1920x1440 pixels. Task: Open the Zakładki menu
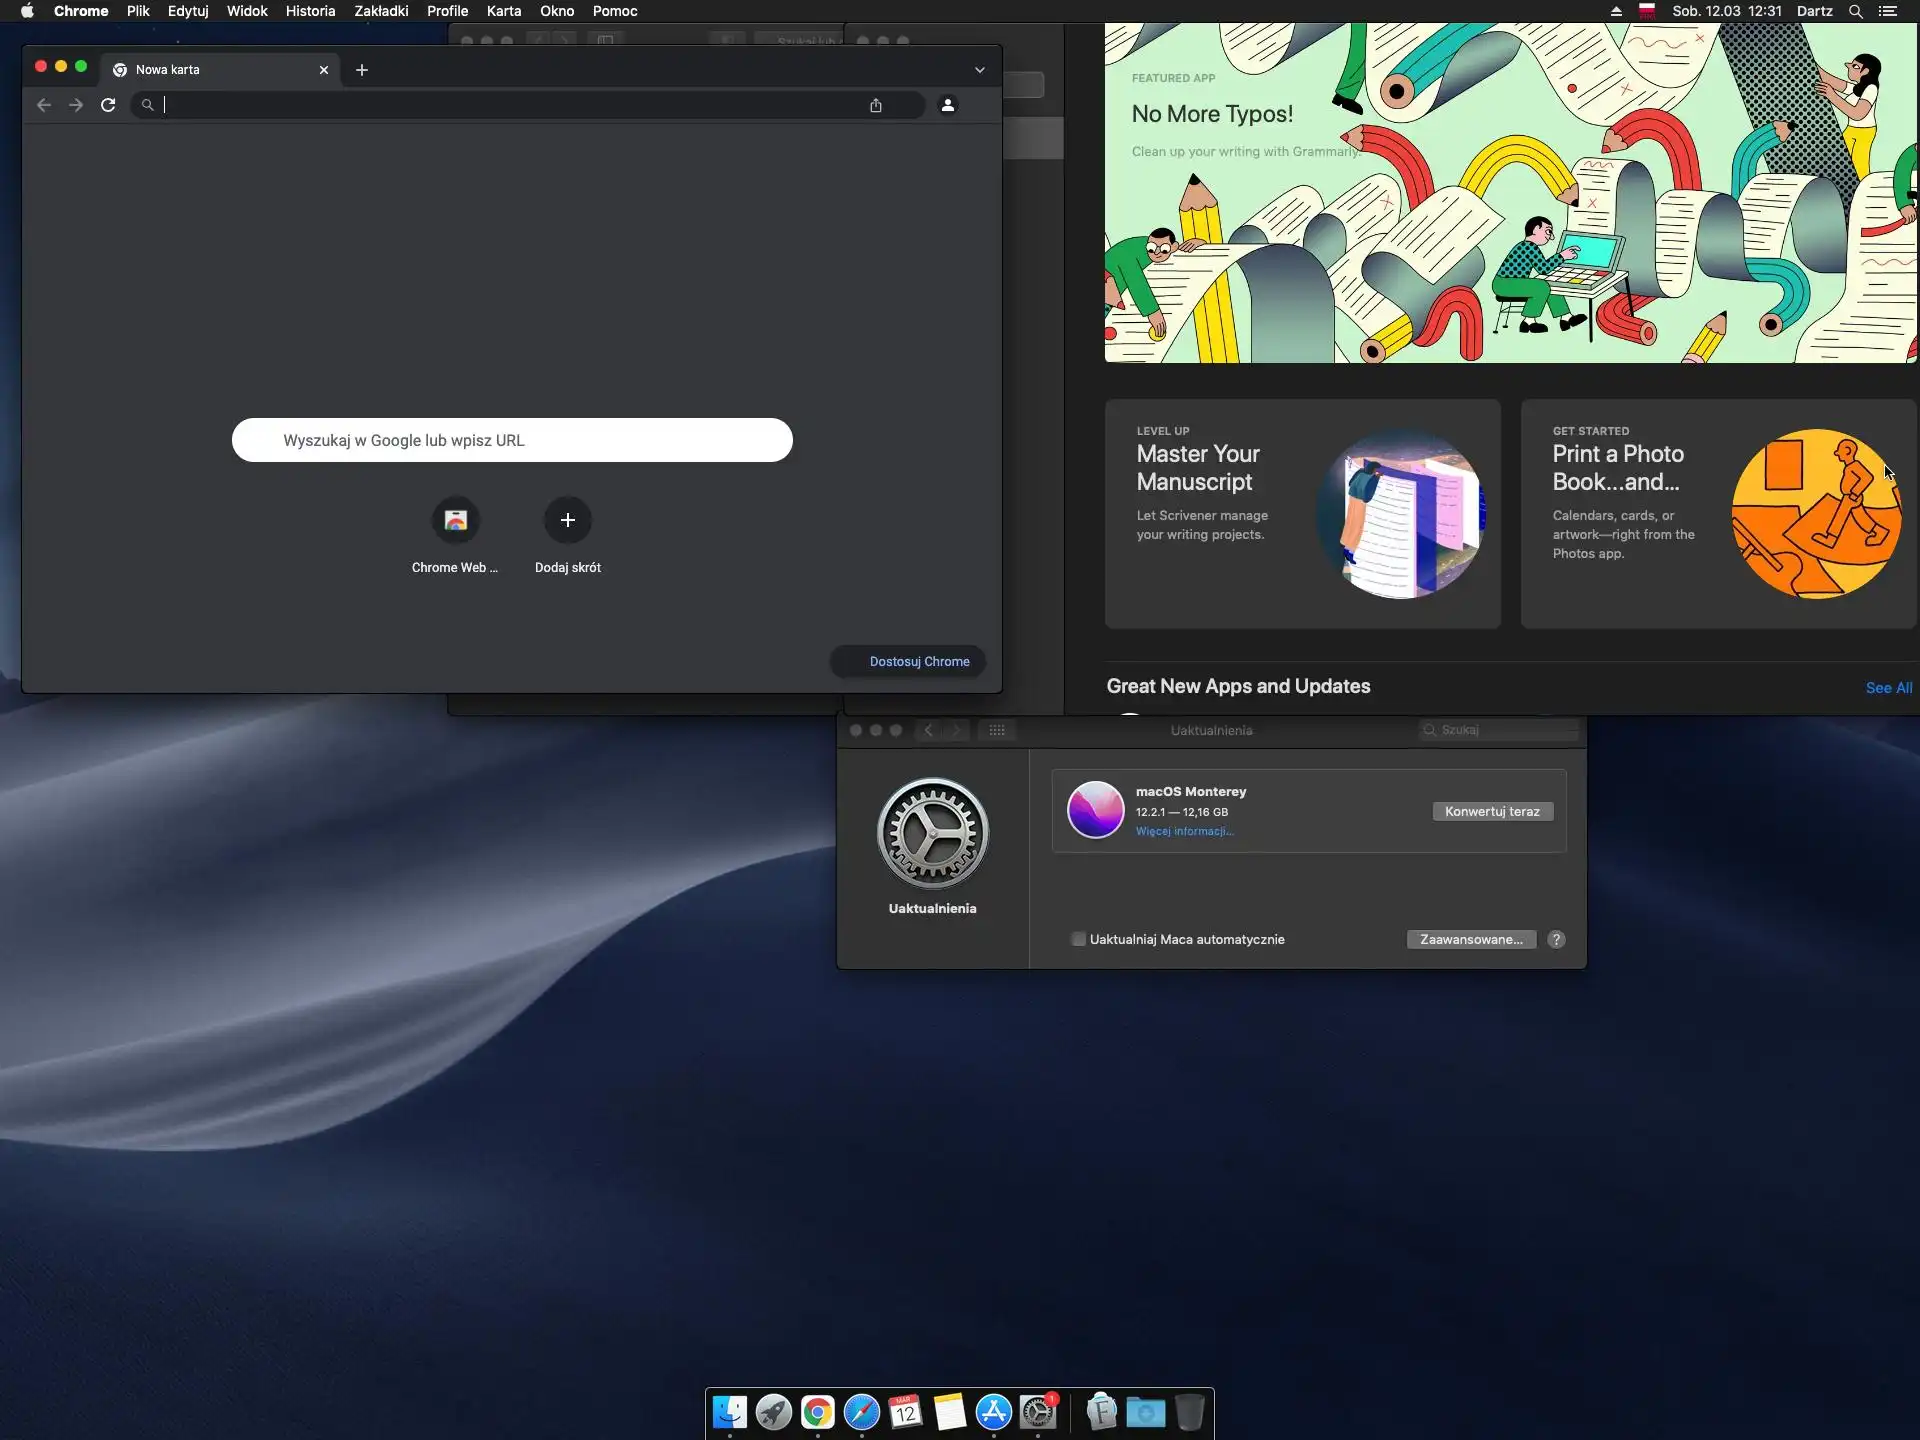point(381,11)
